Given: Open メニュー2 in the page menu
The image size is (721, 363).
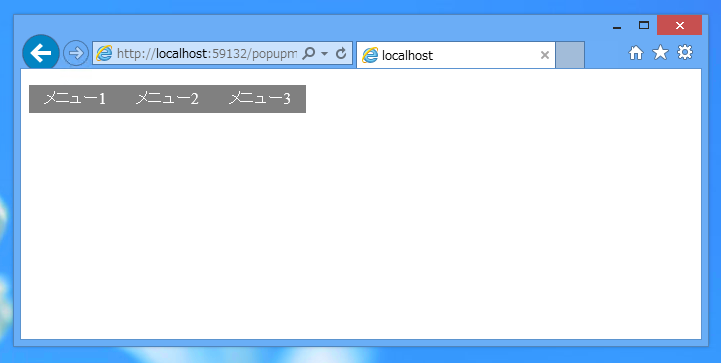Looking at the screenshot, I should [167, 98].
